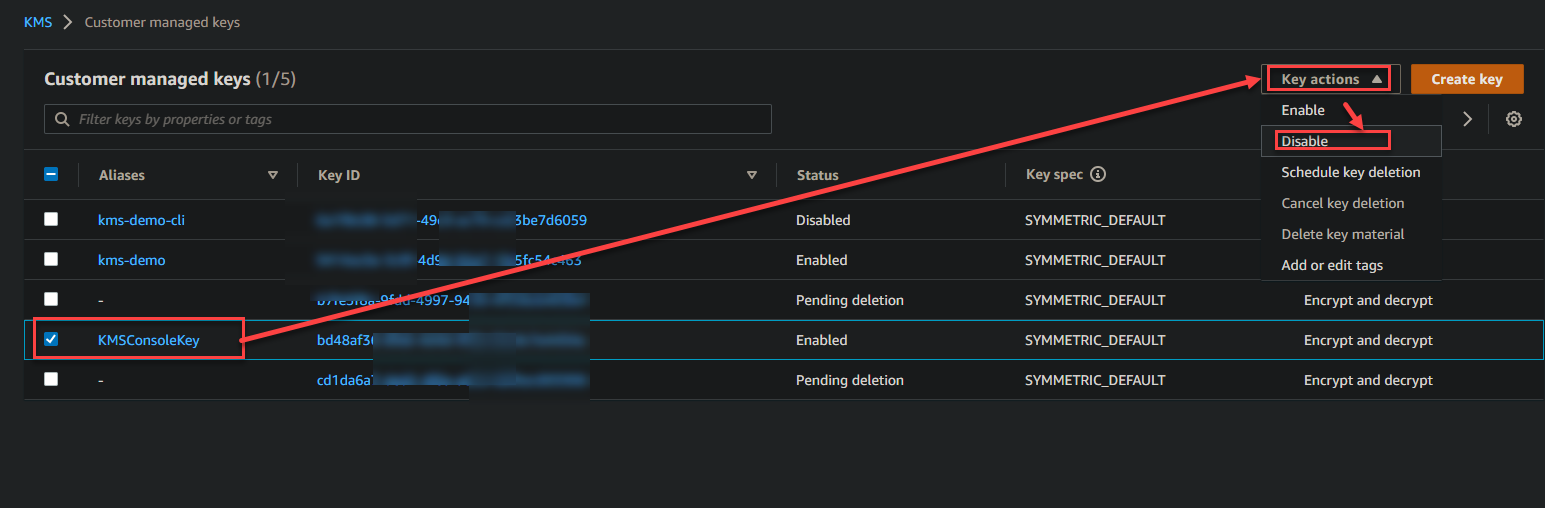Go to next page chevron arrow
The width and height of the screenshot is (1545, 508).
coord(1468,119)
